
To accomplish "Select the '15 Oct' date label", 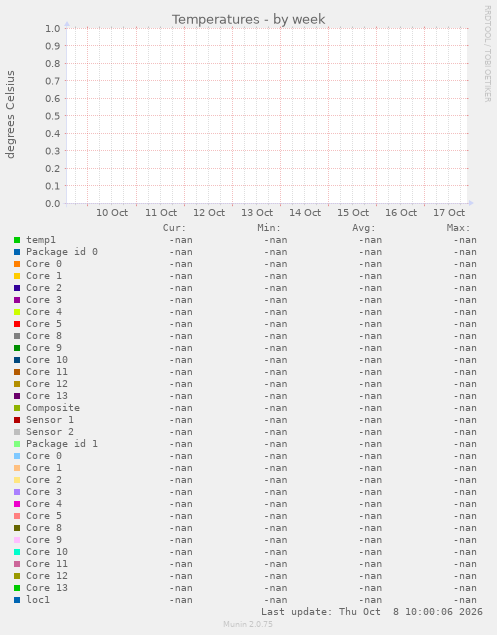I will click(x=353, y=213).
